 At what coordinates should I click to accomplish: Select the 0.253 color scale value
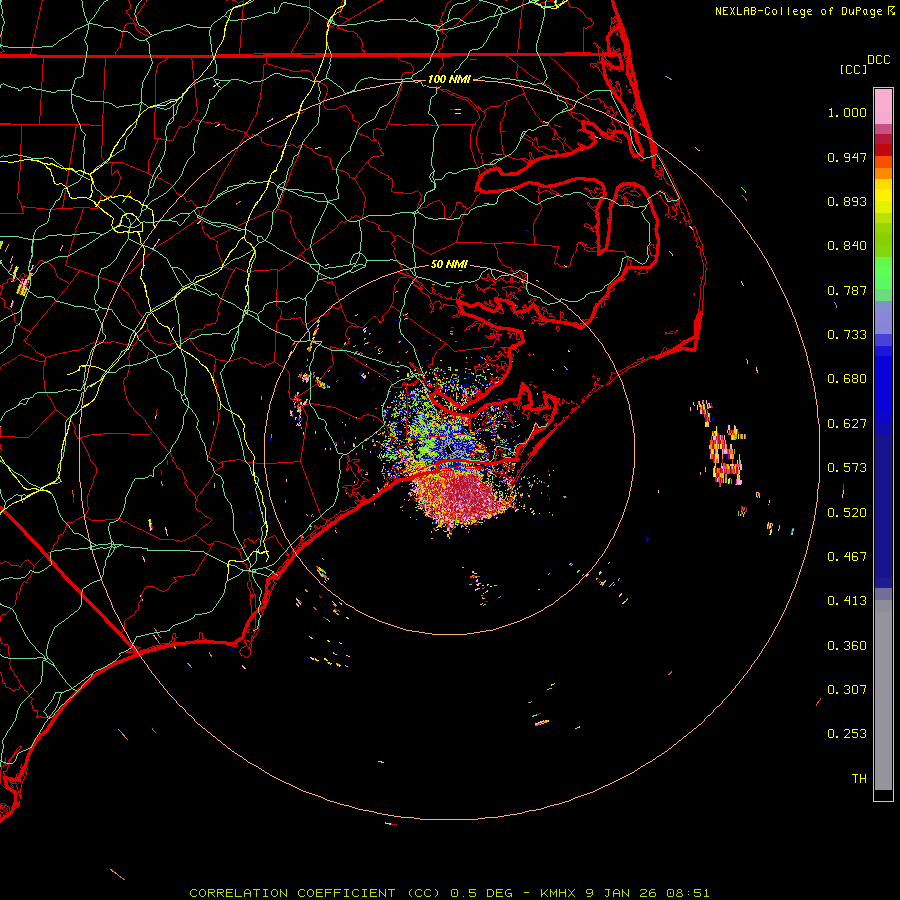pos(847,734)
